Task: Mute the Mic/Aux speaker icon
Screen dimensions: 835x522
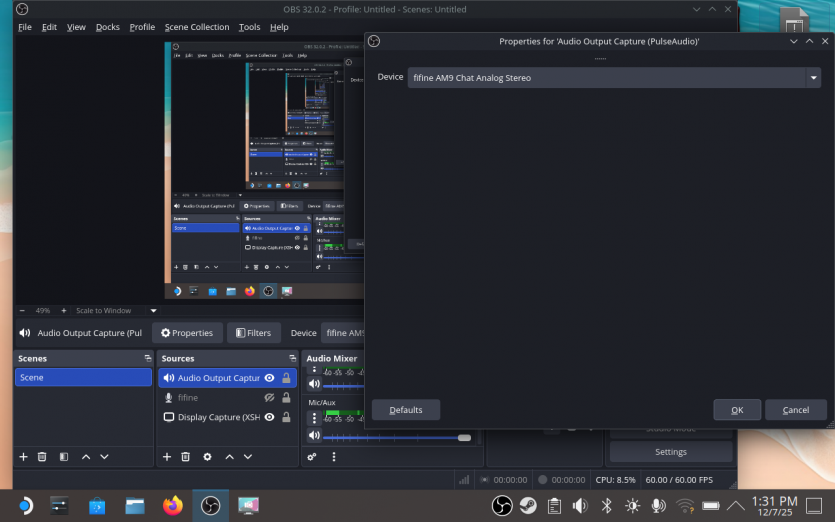Action: tap(314, 436)
